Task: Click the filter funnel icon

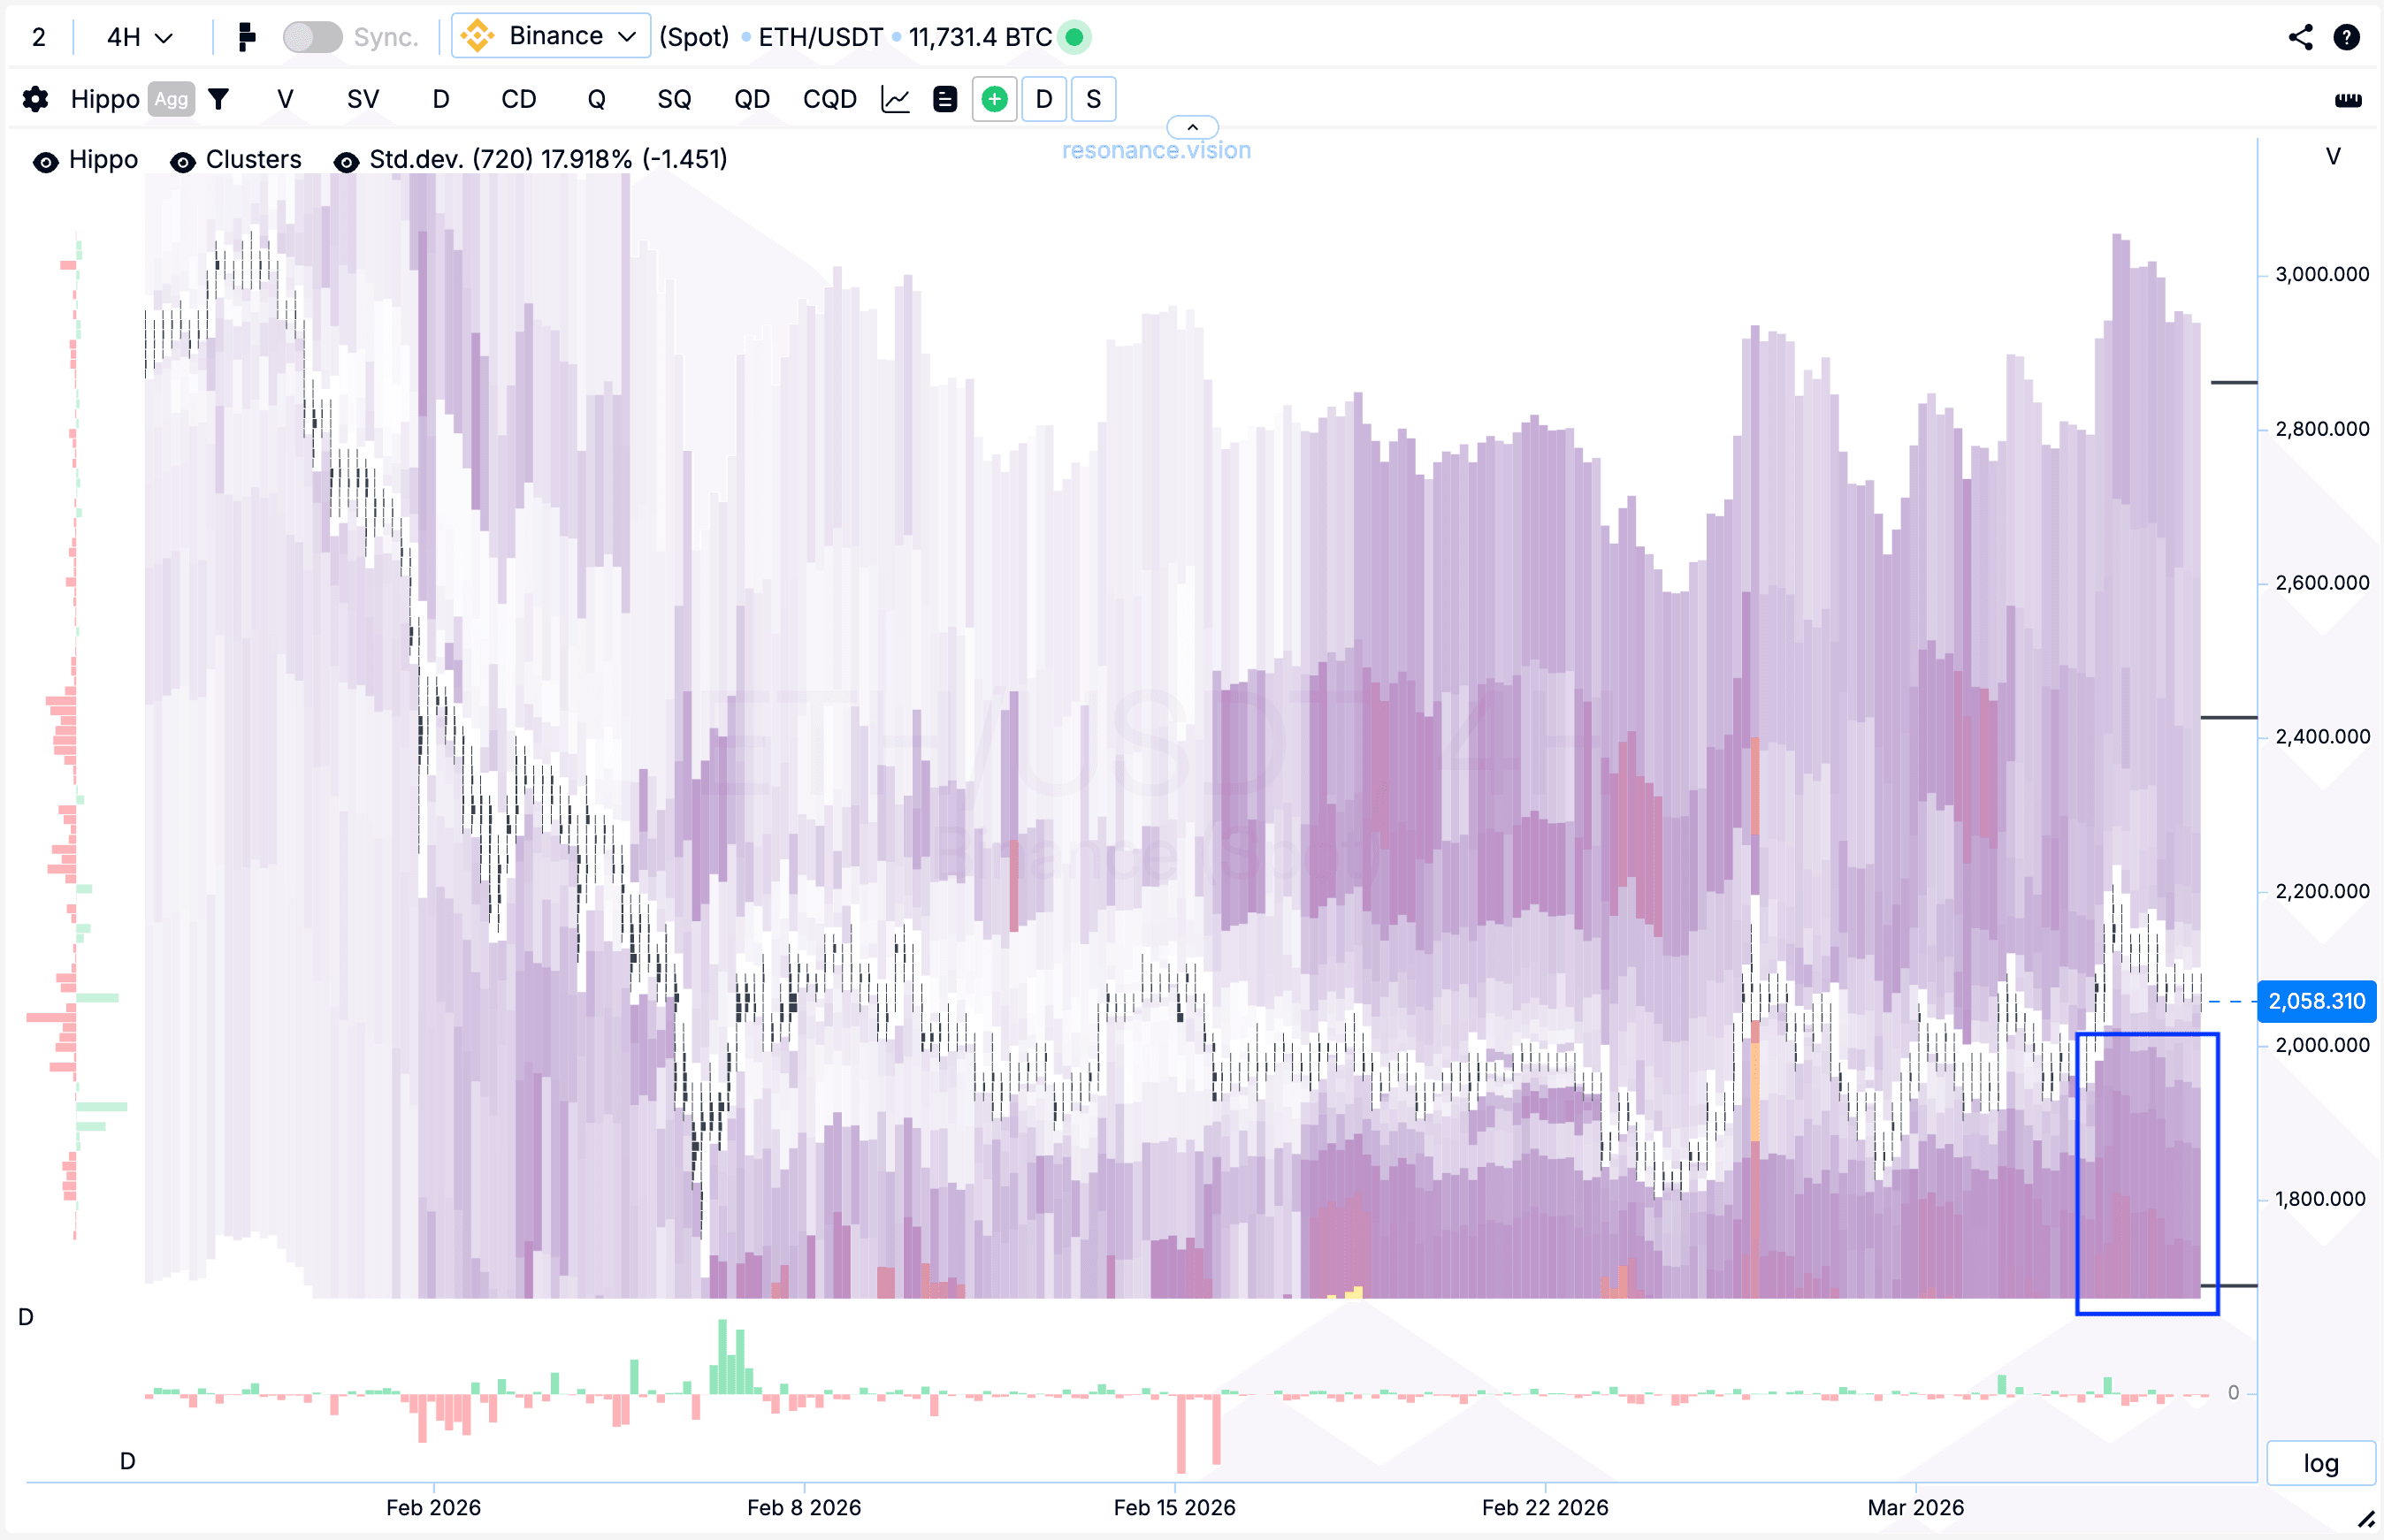Action: point(218,99)
